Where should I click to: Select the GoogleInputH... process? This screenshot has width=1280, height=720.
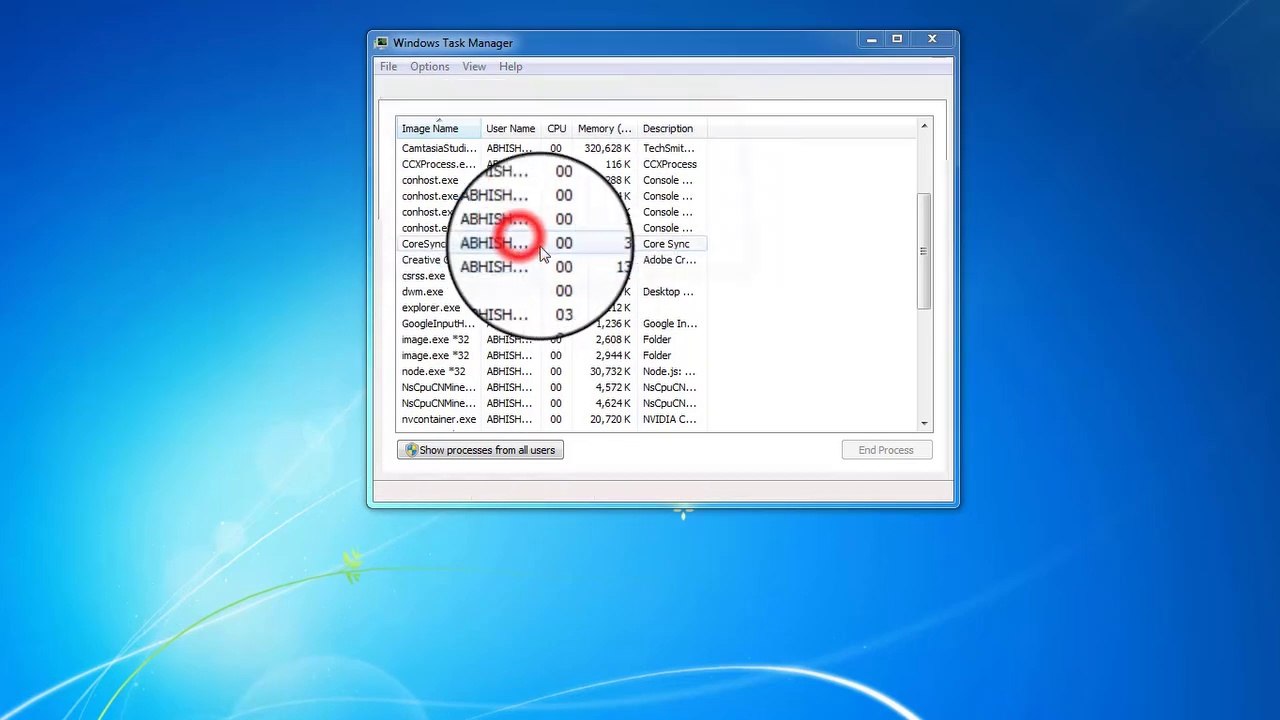438,324
